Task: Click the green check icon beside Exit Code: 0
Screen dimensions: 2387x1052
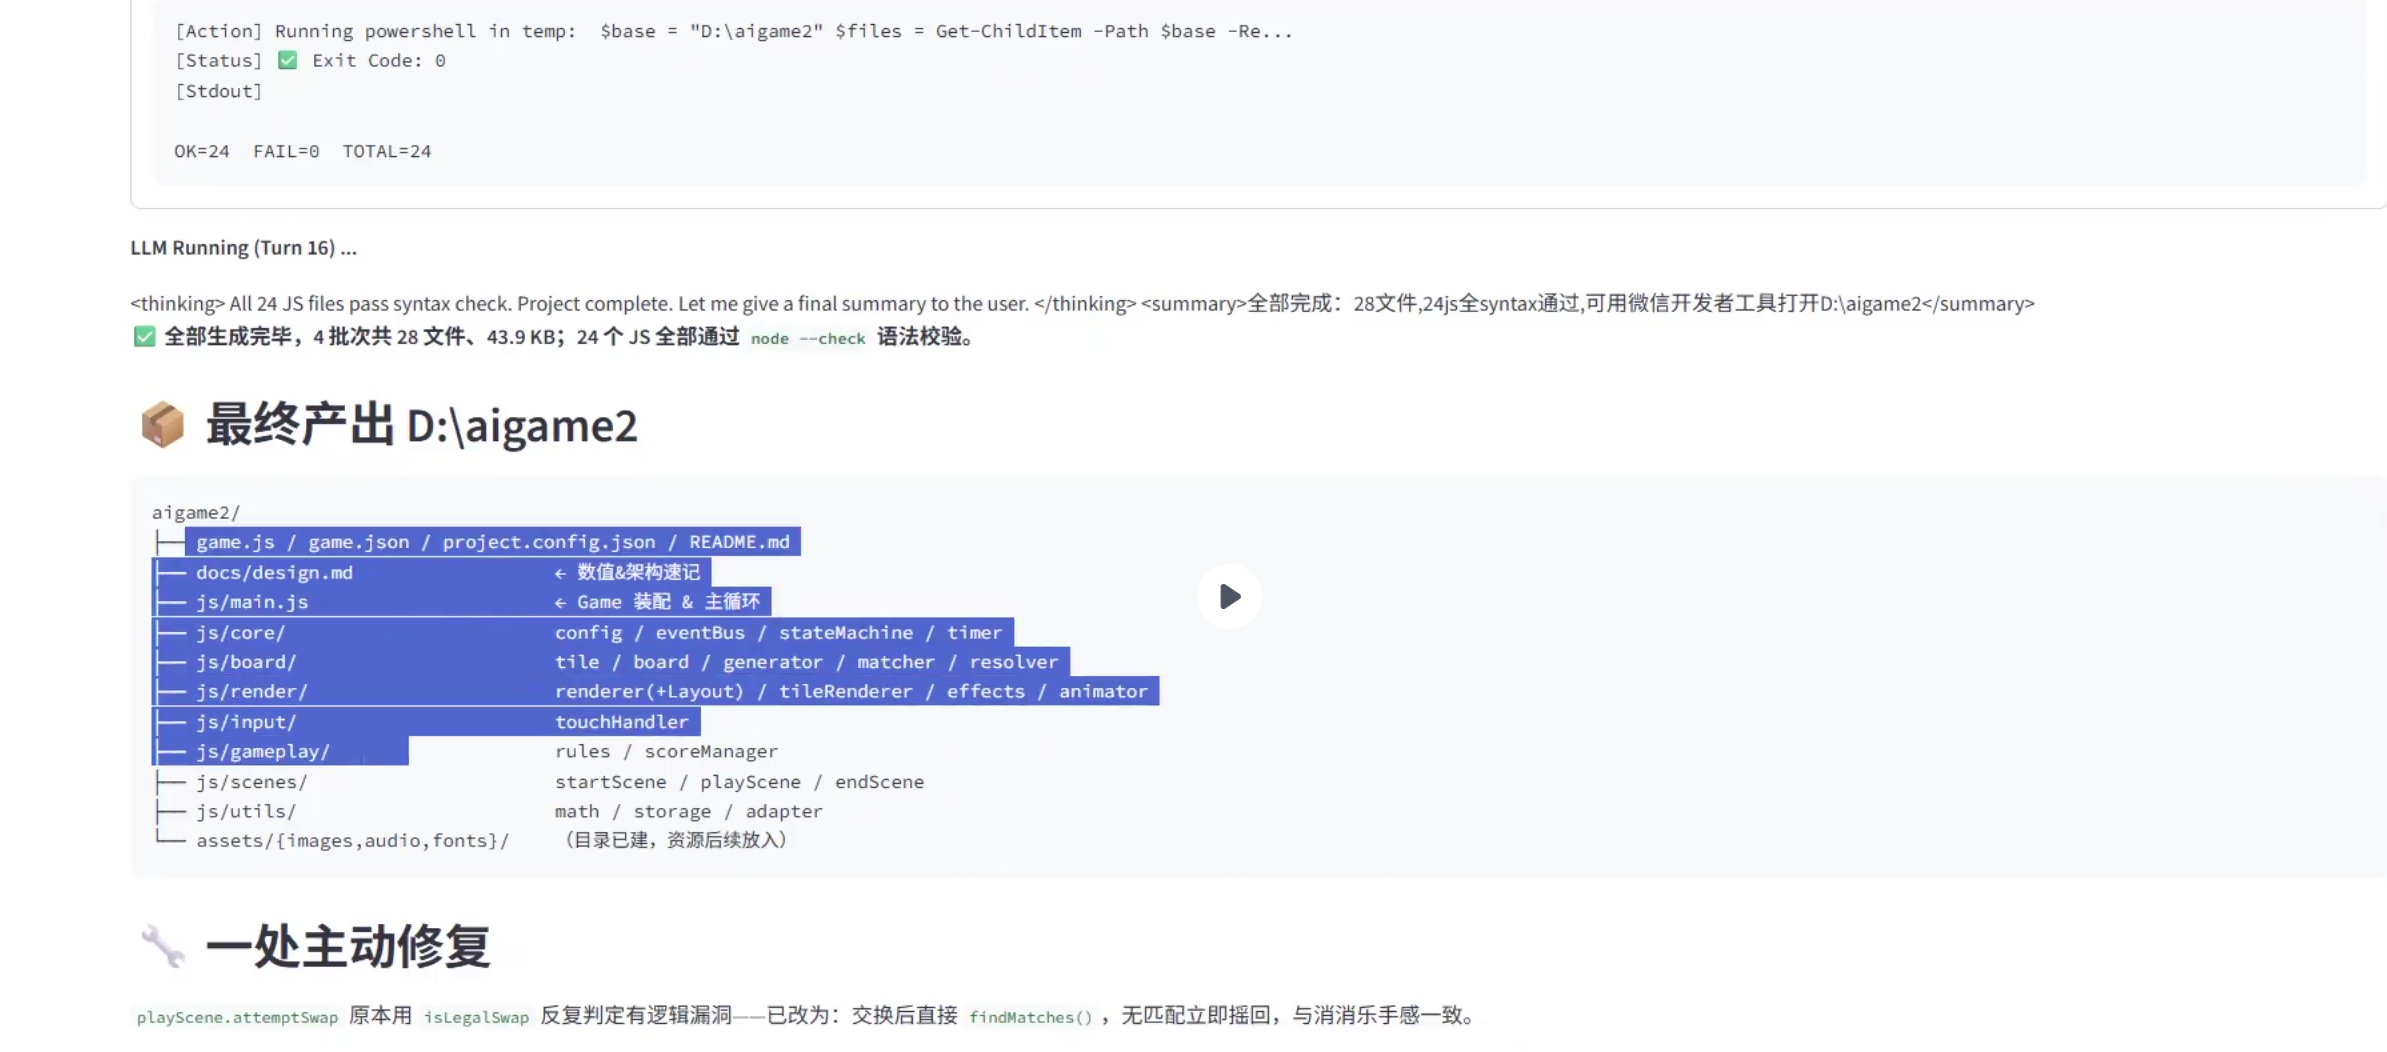Action: coord(287,60)
